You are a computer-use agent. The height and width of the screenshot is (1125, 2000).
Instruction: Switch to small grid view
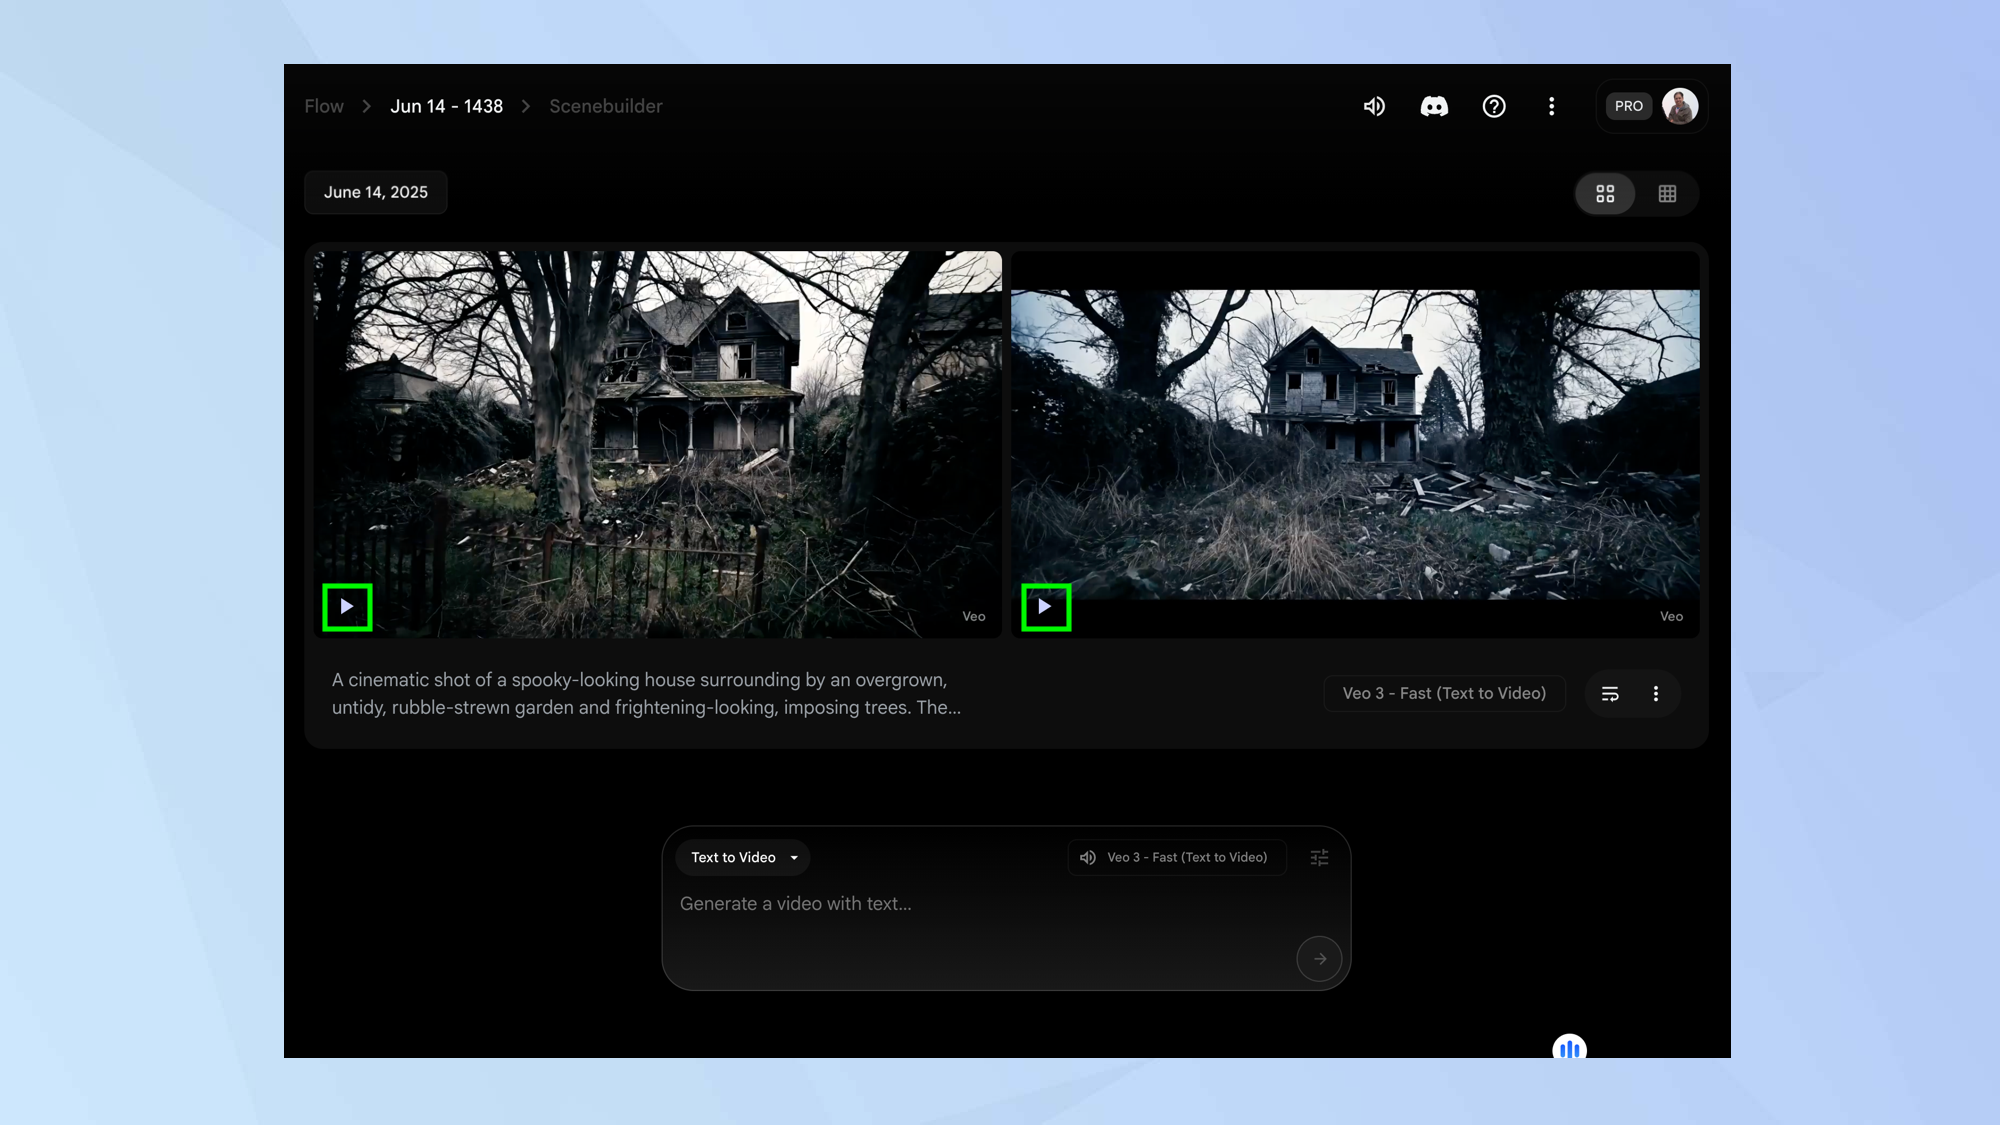[x=1667, y=194]
